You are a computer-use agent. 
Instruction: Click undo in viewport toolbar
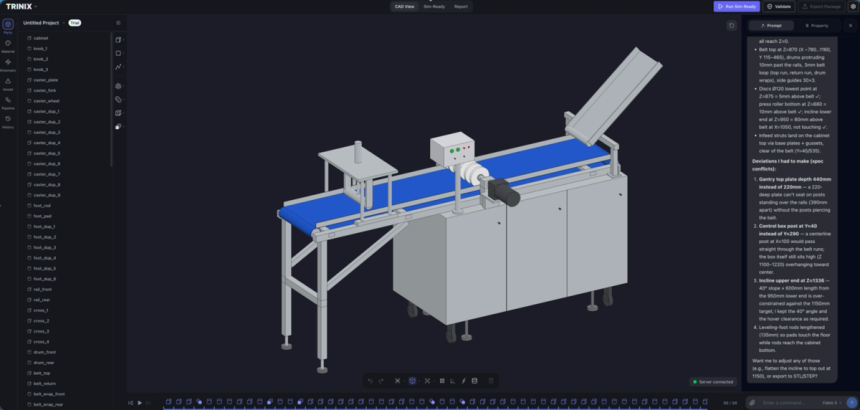(x=370, y=381)
